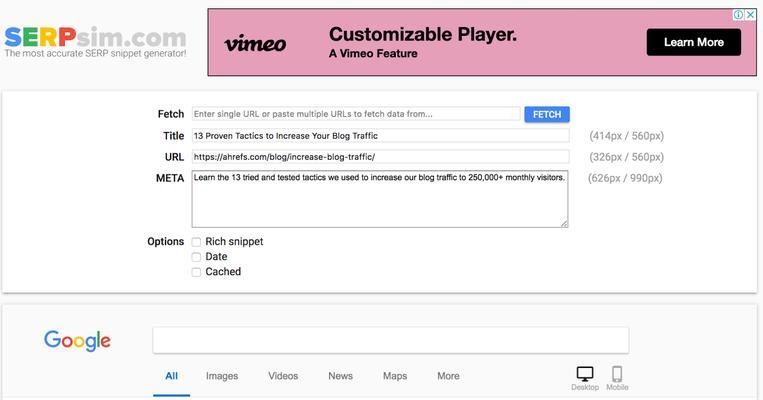
Task: Click the SERPsim.com logo
Action: 95,37
